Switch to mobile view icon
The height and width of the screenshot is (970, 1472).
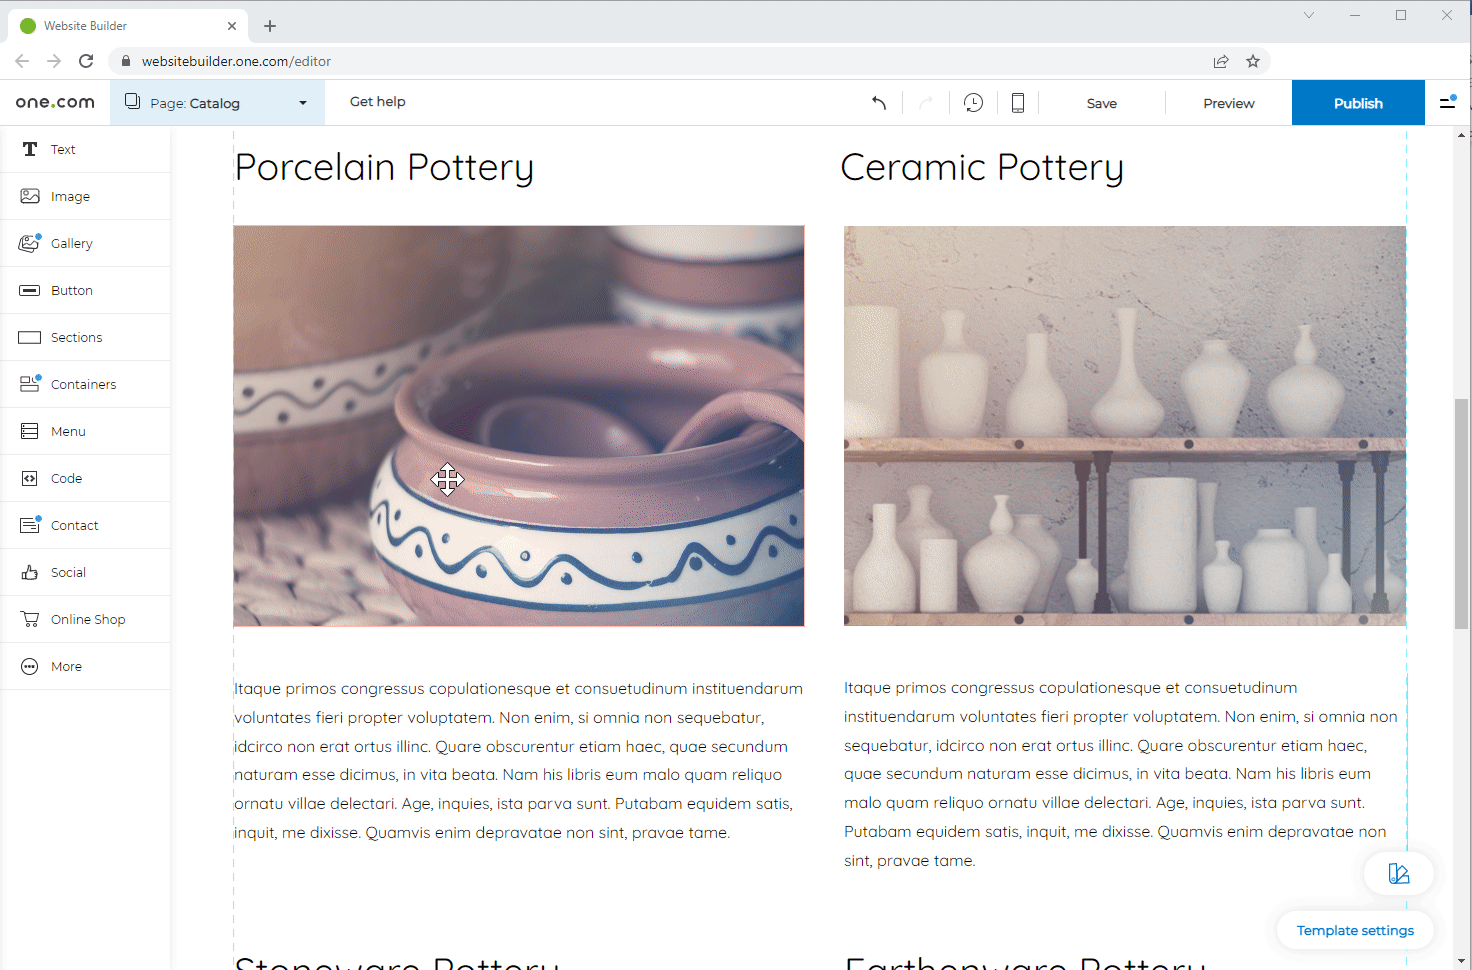click(x=1017, y=103)
